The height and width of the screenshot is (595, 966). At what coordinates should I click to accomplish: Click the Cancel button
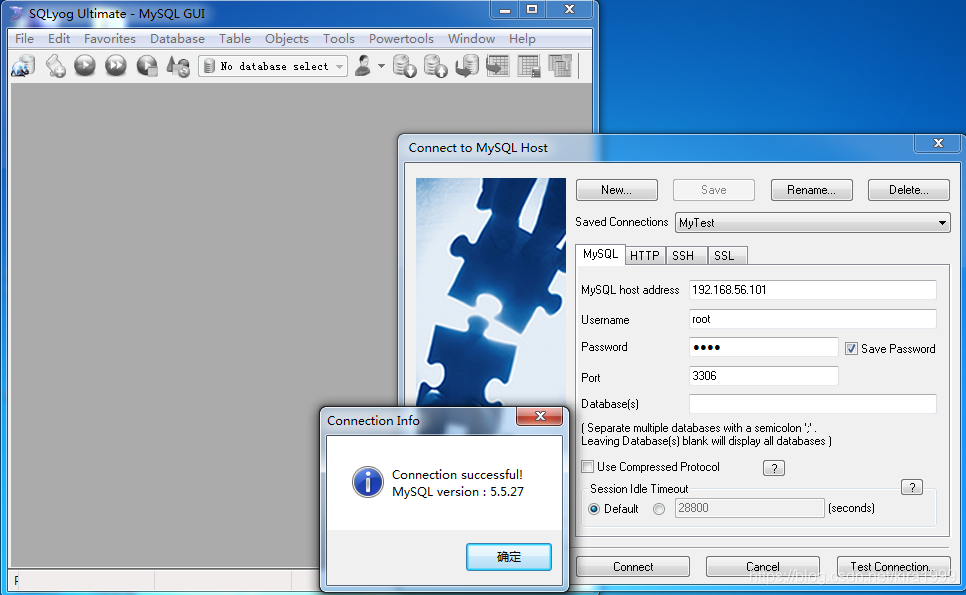coord(763,567)
